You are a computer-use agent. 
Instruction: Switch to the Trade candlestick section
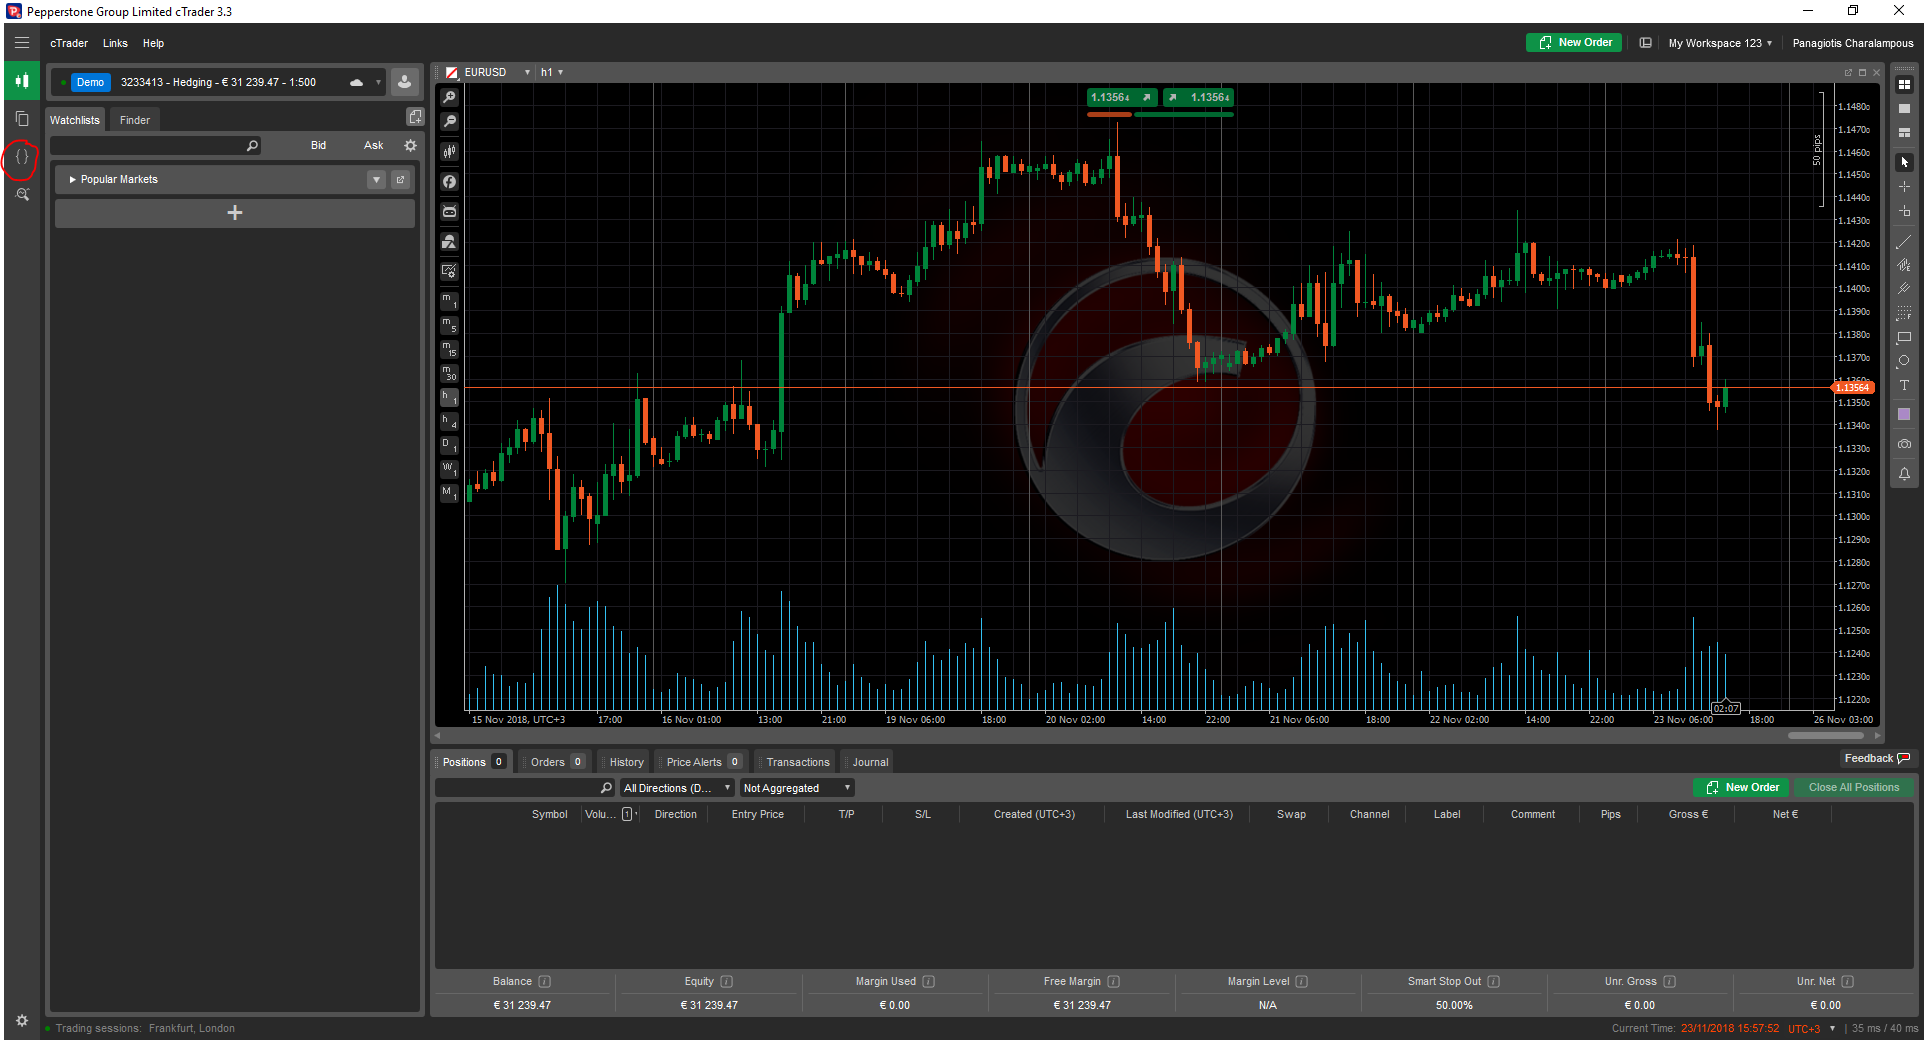coord(22,81)
